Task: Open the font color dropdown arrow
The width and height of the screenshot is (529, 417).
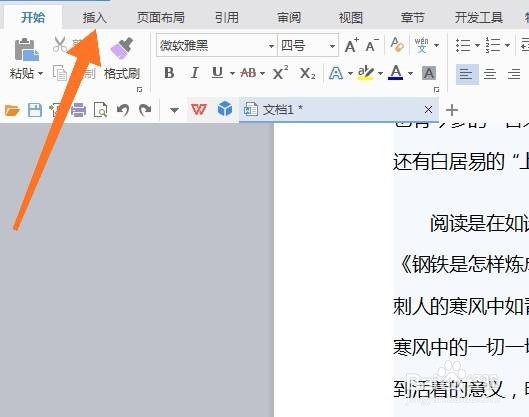Action: click(x=410, y=73)
